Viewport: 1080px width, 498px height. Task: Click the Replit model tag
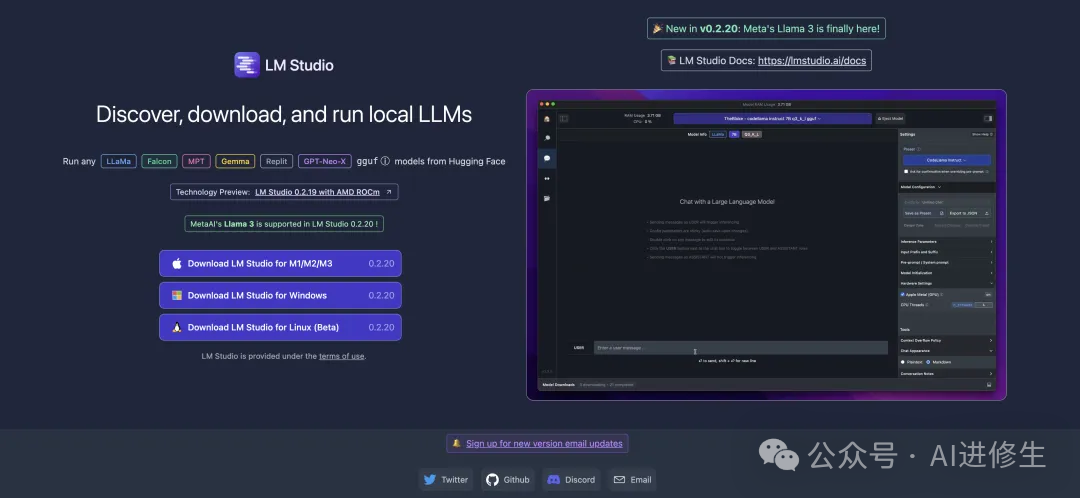pos(276,161)
